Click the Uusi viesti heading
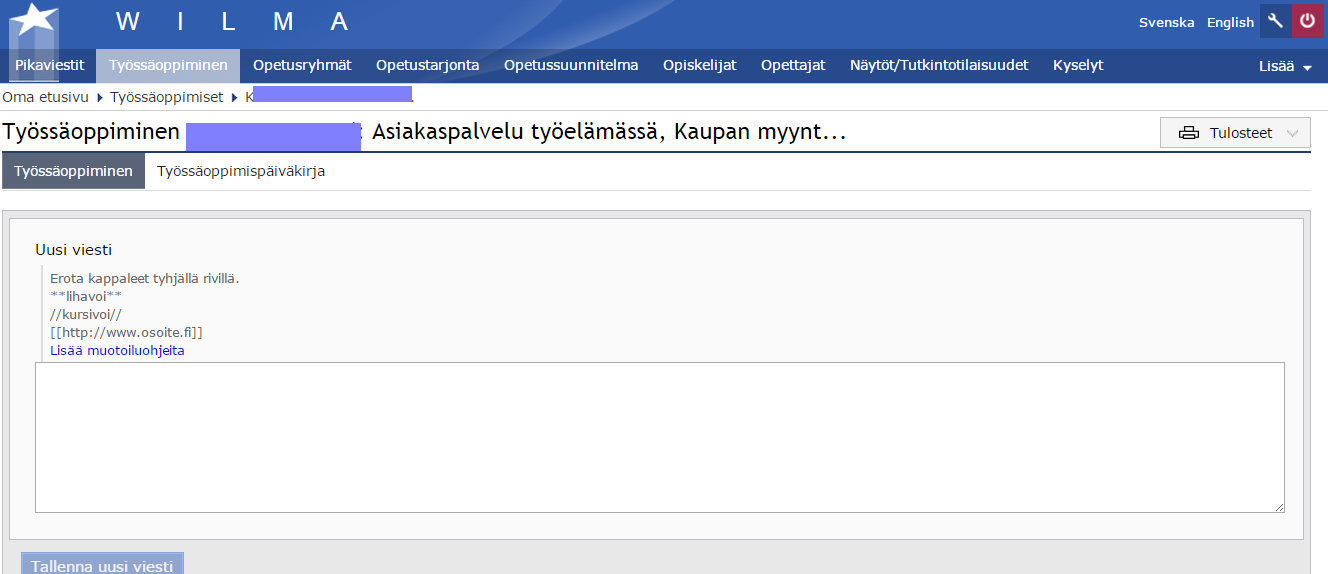Image resolution: width=1328 pixels, height=574 pixels. [73, 249]
